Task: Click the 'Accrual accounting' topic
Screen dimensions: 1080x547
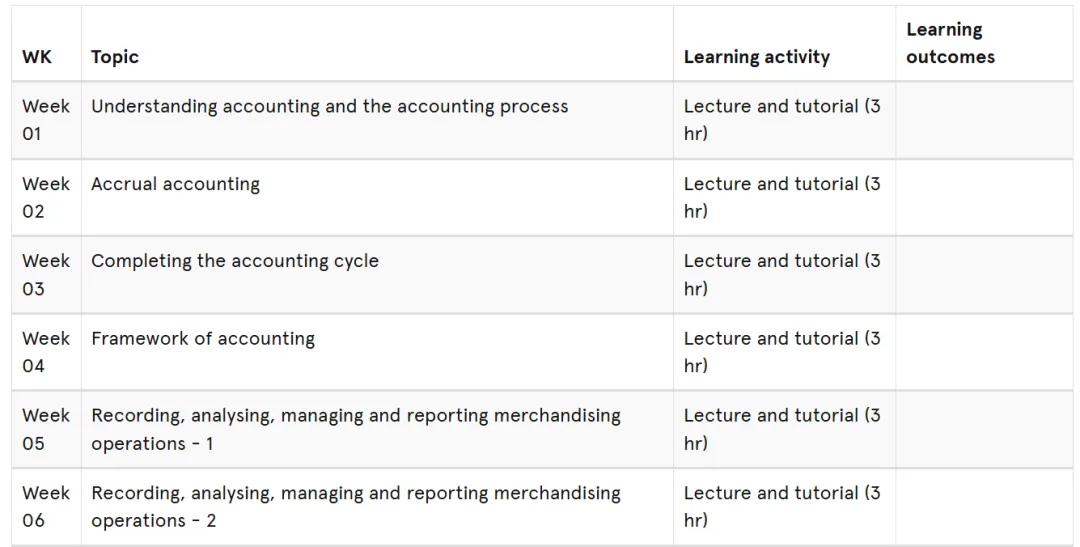Action: (176, 184)
